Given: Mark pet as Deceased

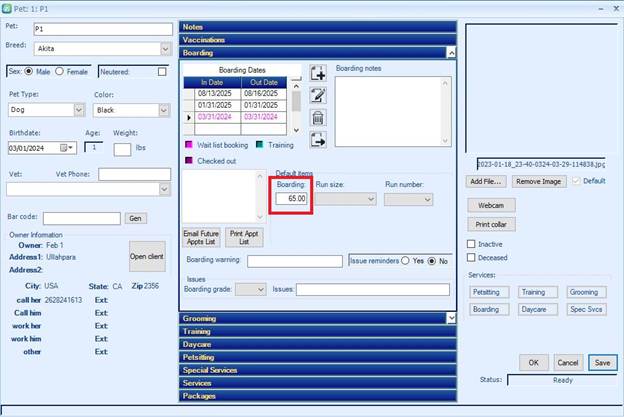Looking at the screenshot, I should [472, 257].
